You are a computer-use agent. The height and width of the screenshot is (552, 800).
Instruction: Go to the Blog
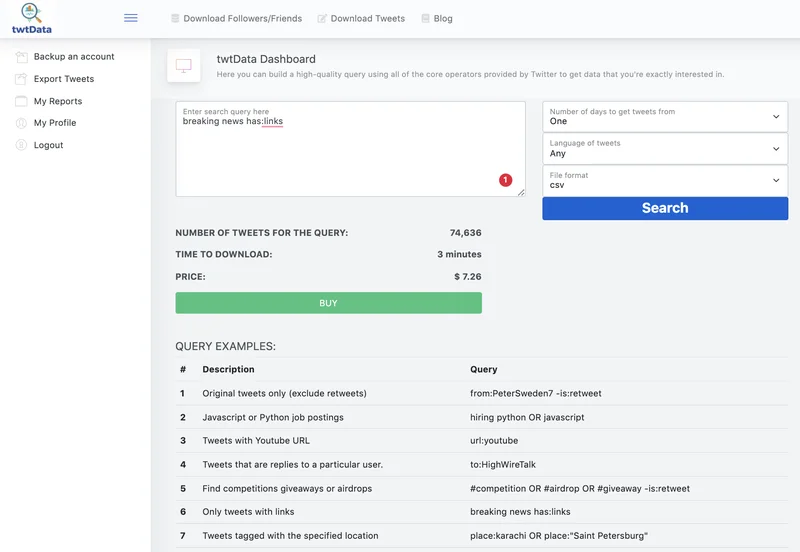pyautogui.click(x=443, y=18)
